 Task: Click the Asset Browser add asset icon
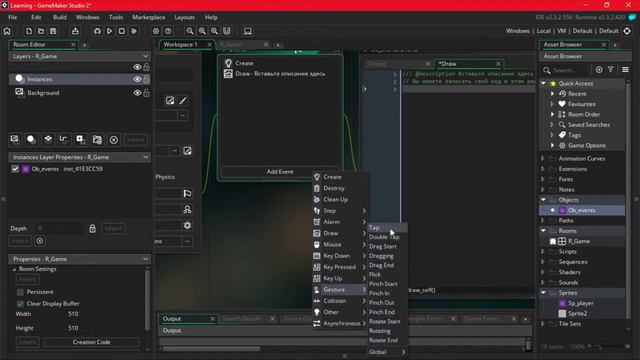pyautogui.click(x=599, y=70)
